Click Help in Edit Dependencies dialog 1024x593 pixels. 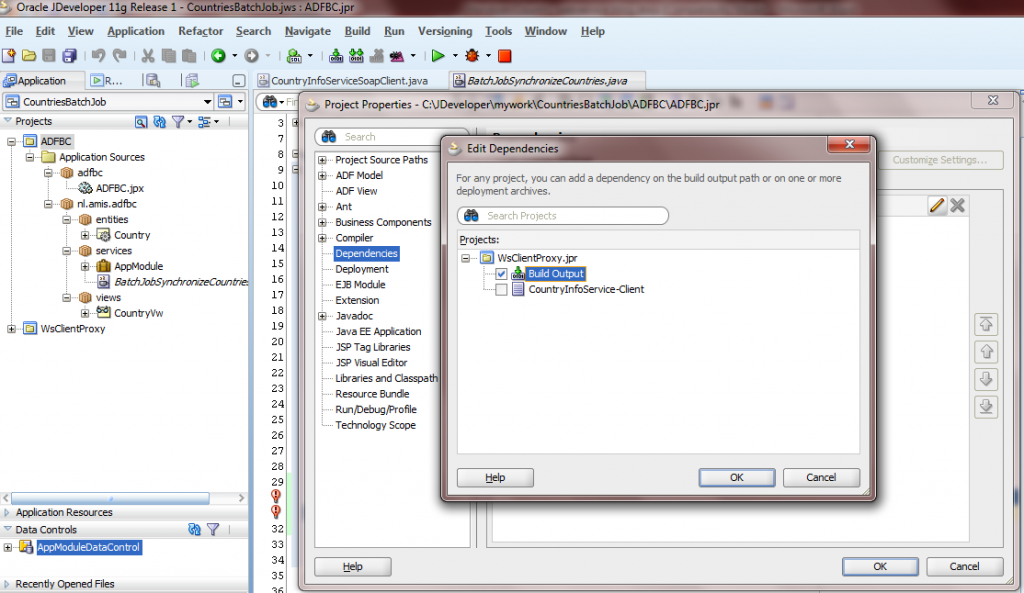495,477
